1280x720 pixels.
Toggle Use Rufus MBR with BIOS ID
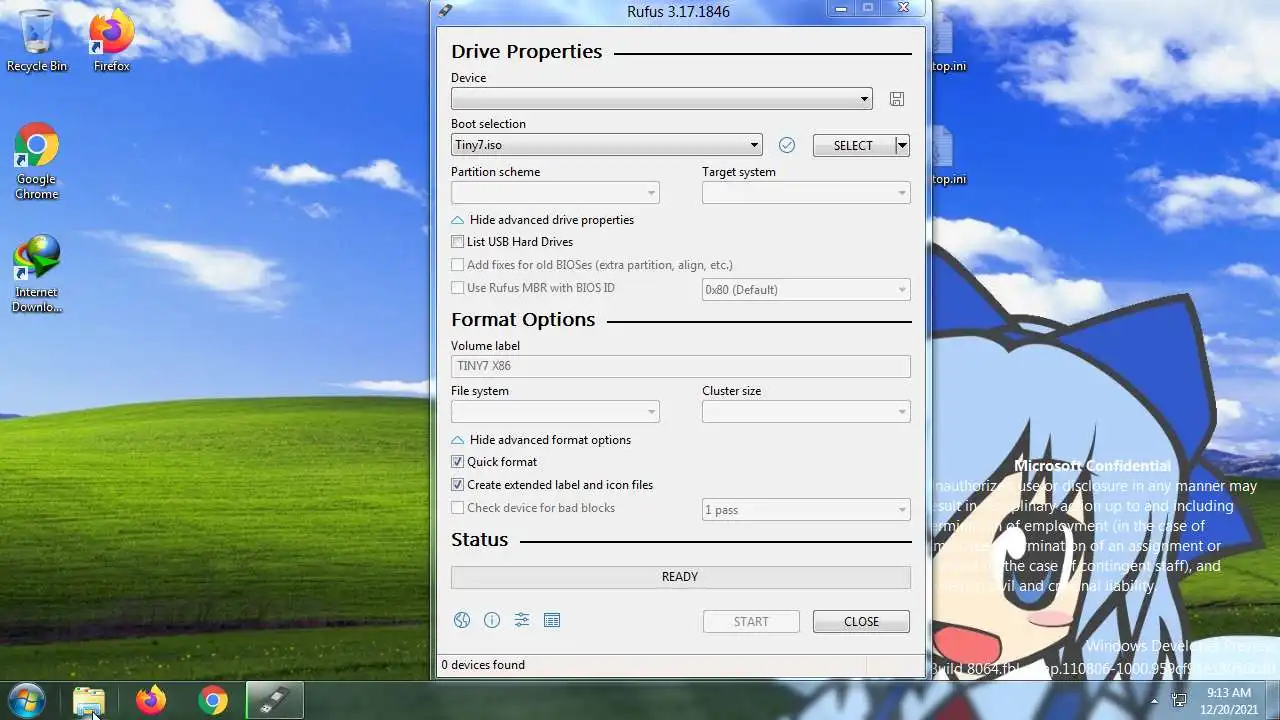(457, 288)
